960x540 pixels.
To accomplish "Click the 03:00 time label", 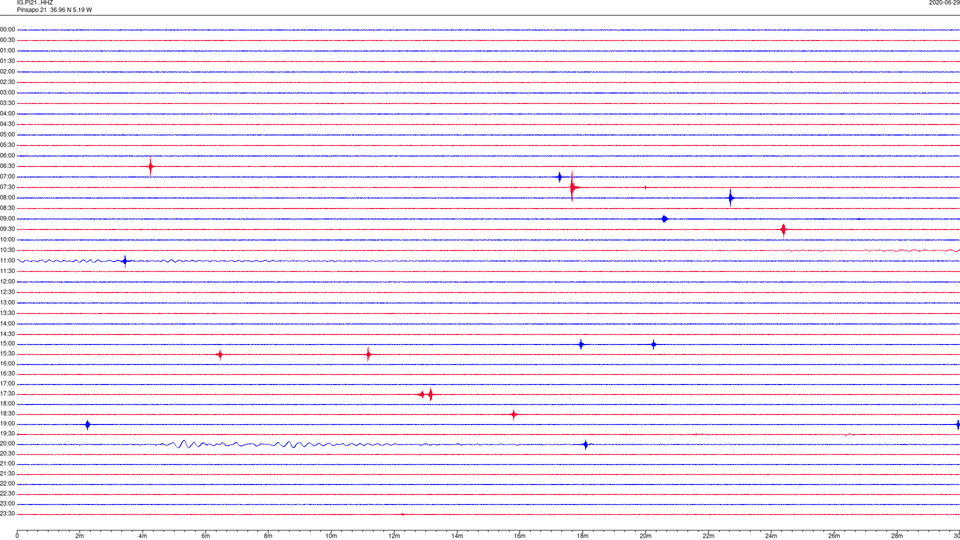I will 7,92.
